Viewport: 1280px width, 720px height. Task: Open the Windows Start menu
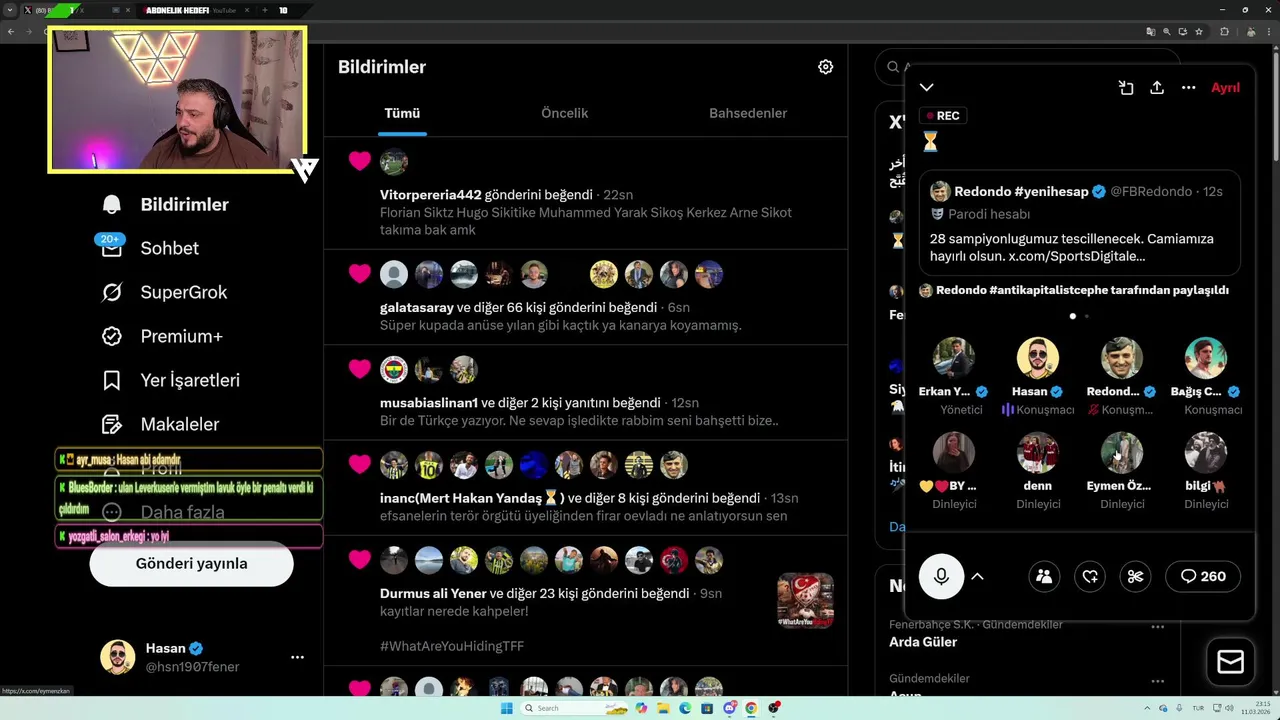point(506,708)
